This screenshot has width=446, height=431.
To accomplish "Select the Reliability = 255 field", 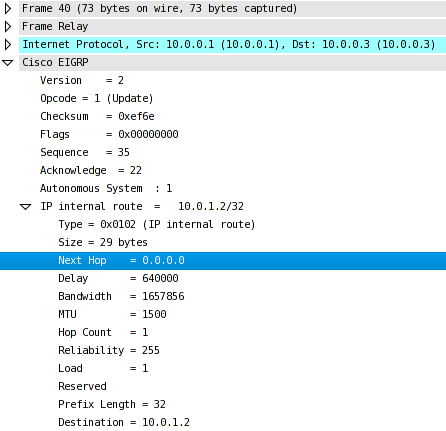I will (109, 350).
